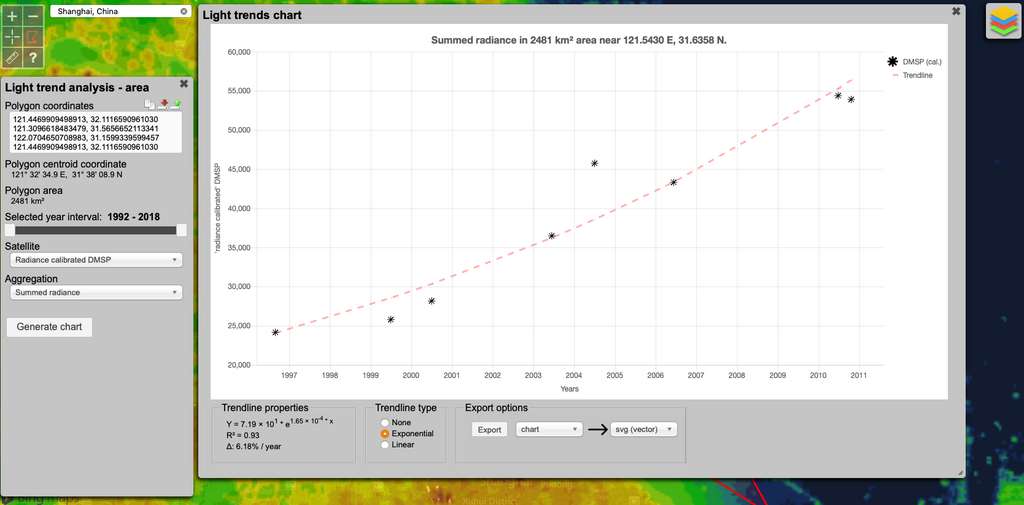Click the green arrow export coordinates icon
Viewport: 1024px width, 505px height.
click(177, 105)
